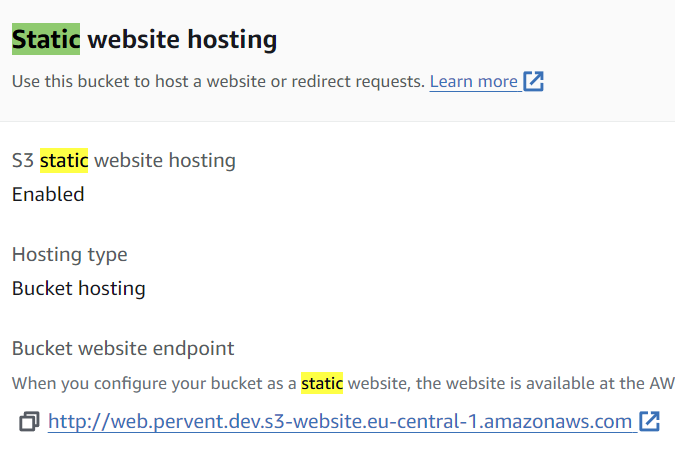Open the Learn more link
The height and width of the screenshot is (472, 675).
pyautogui.click(x=474, y=82)
